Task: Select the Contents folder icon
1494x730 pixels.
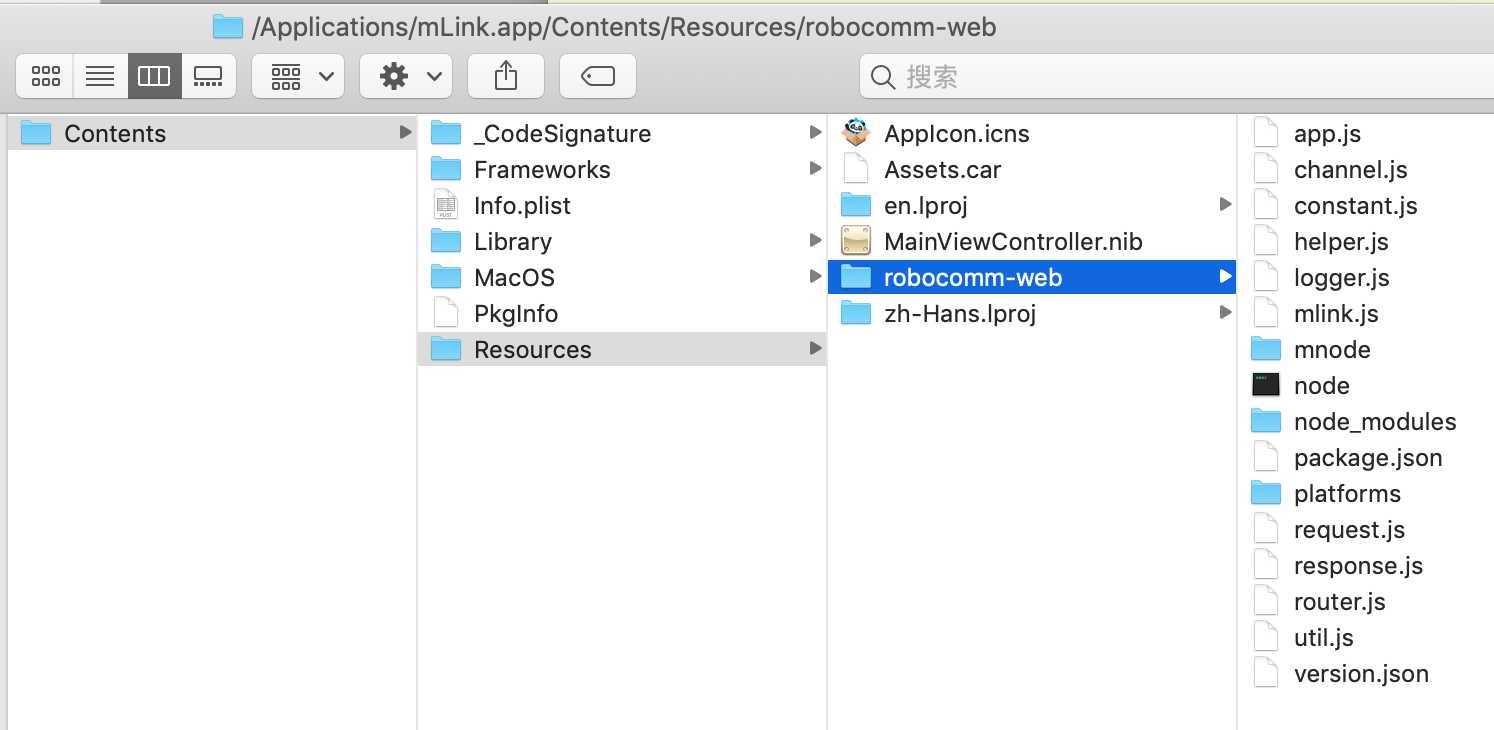Action: [x=36, y=133]
